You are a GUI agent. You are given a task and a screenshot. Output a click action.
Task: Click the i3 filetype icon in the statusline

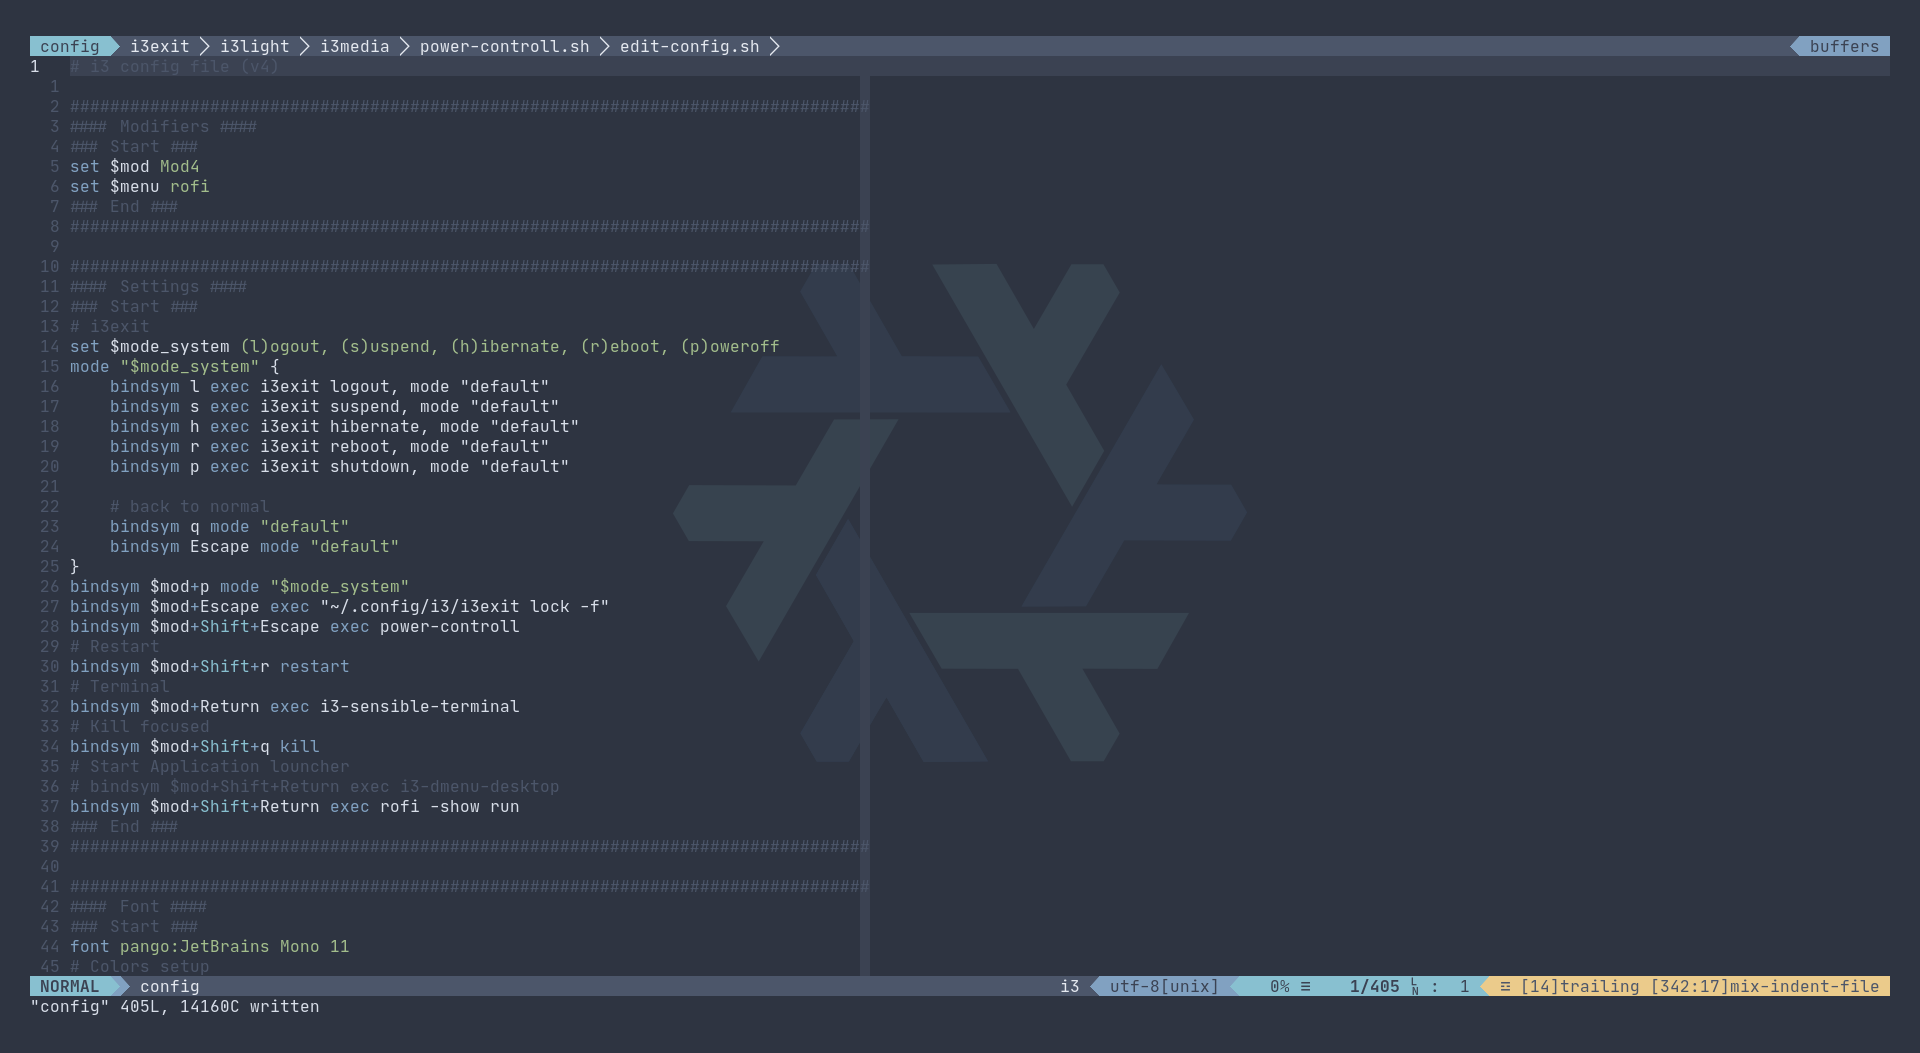1069,986
